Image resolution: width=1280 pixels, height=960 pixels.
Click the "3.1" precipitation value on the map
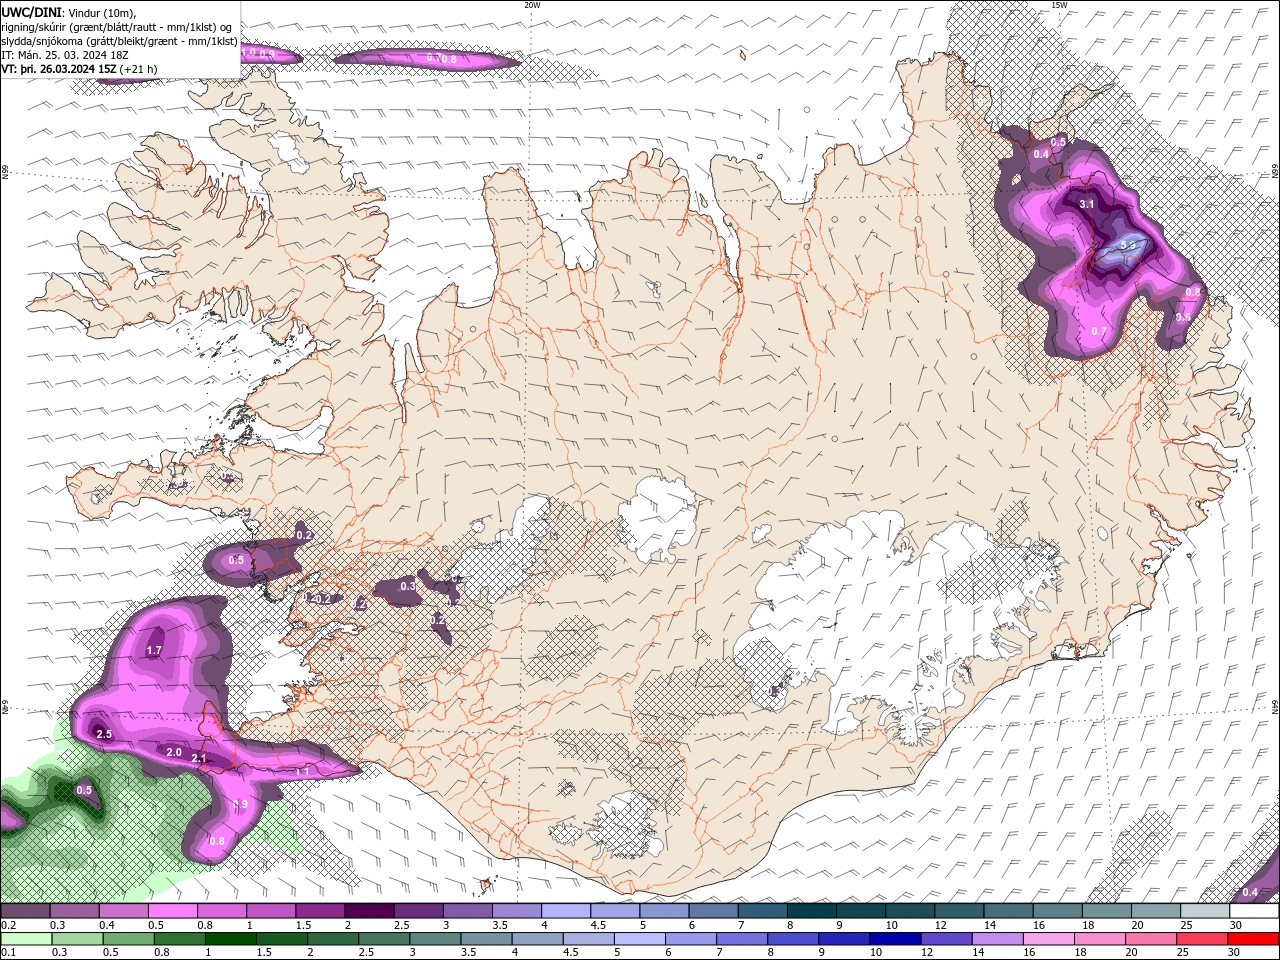click(1087, 204)
